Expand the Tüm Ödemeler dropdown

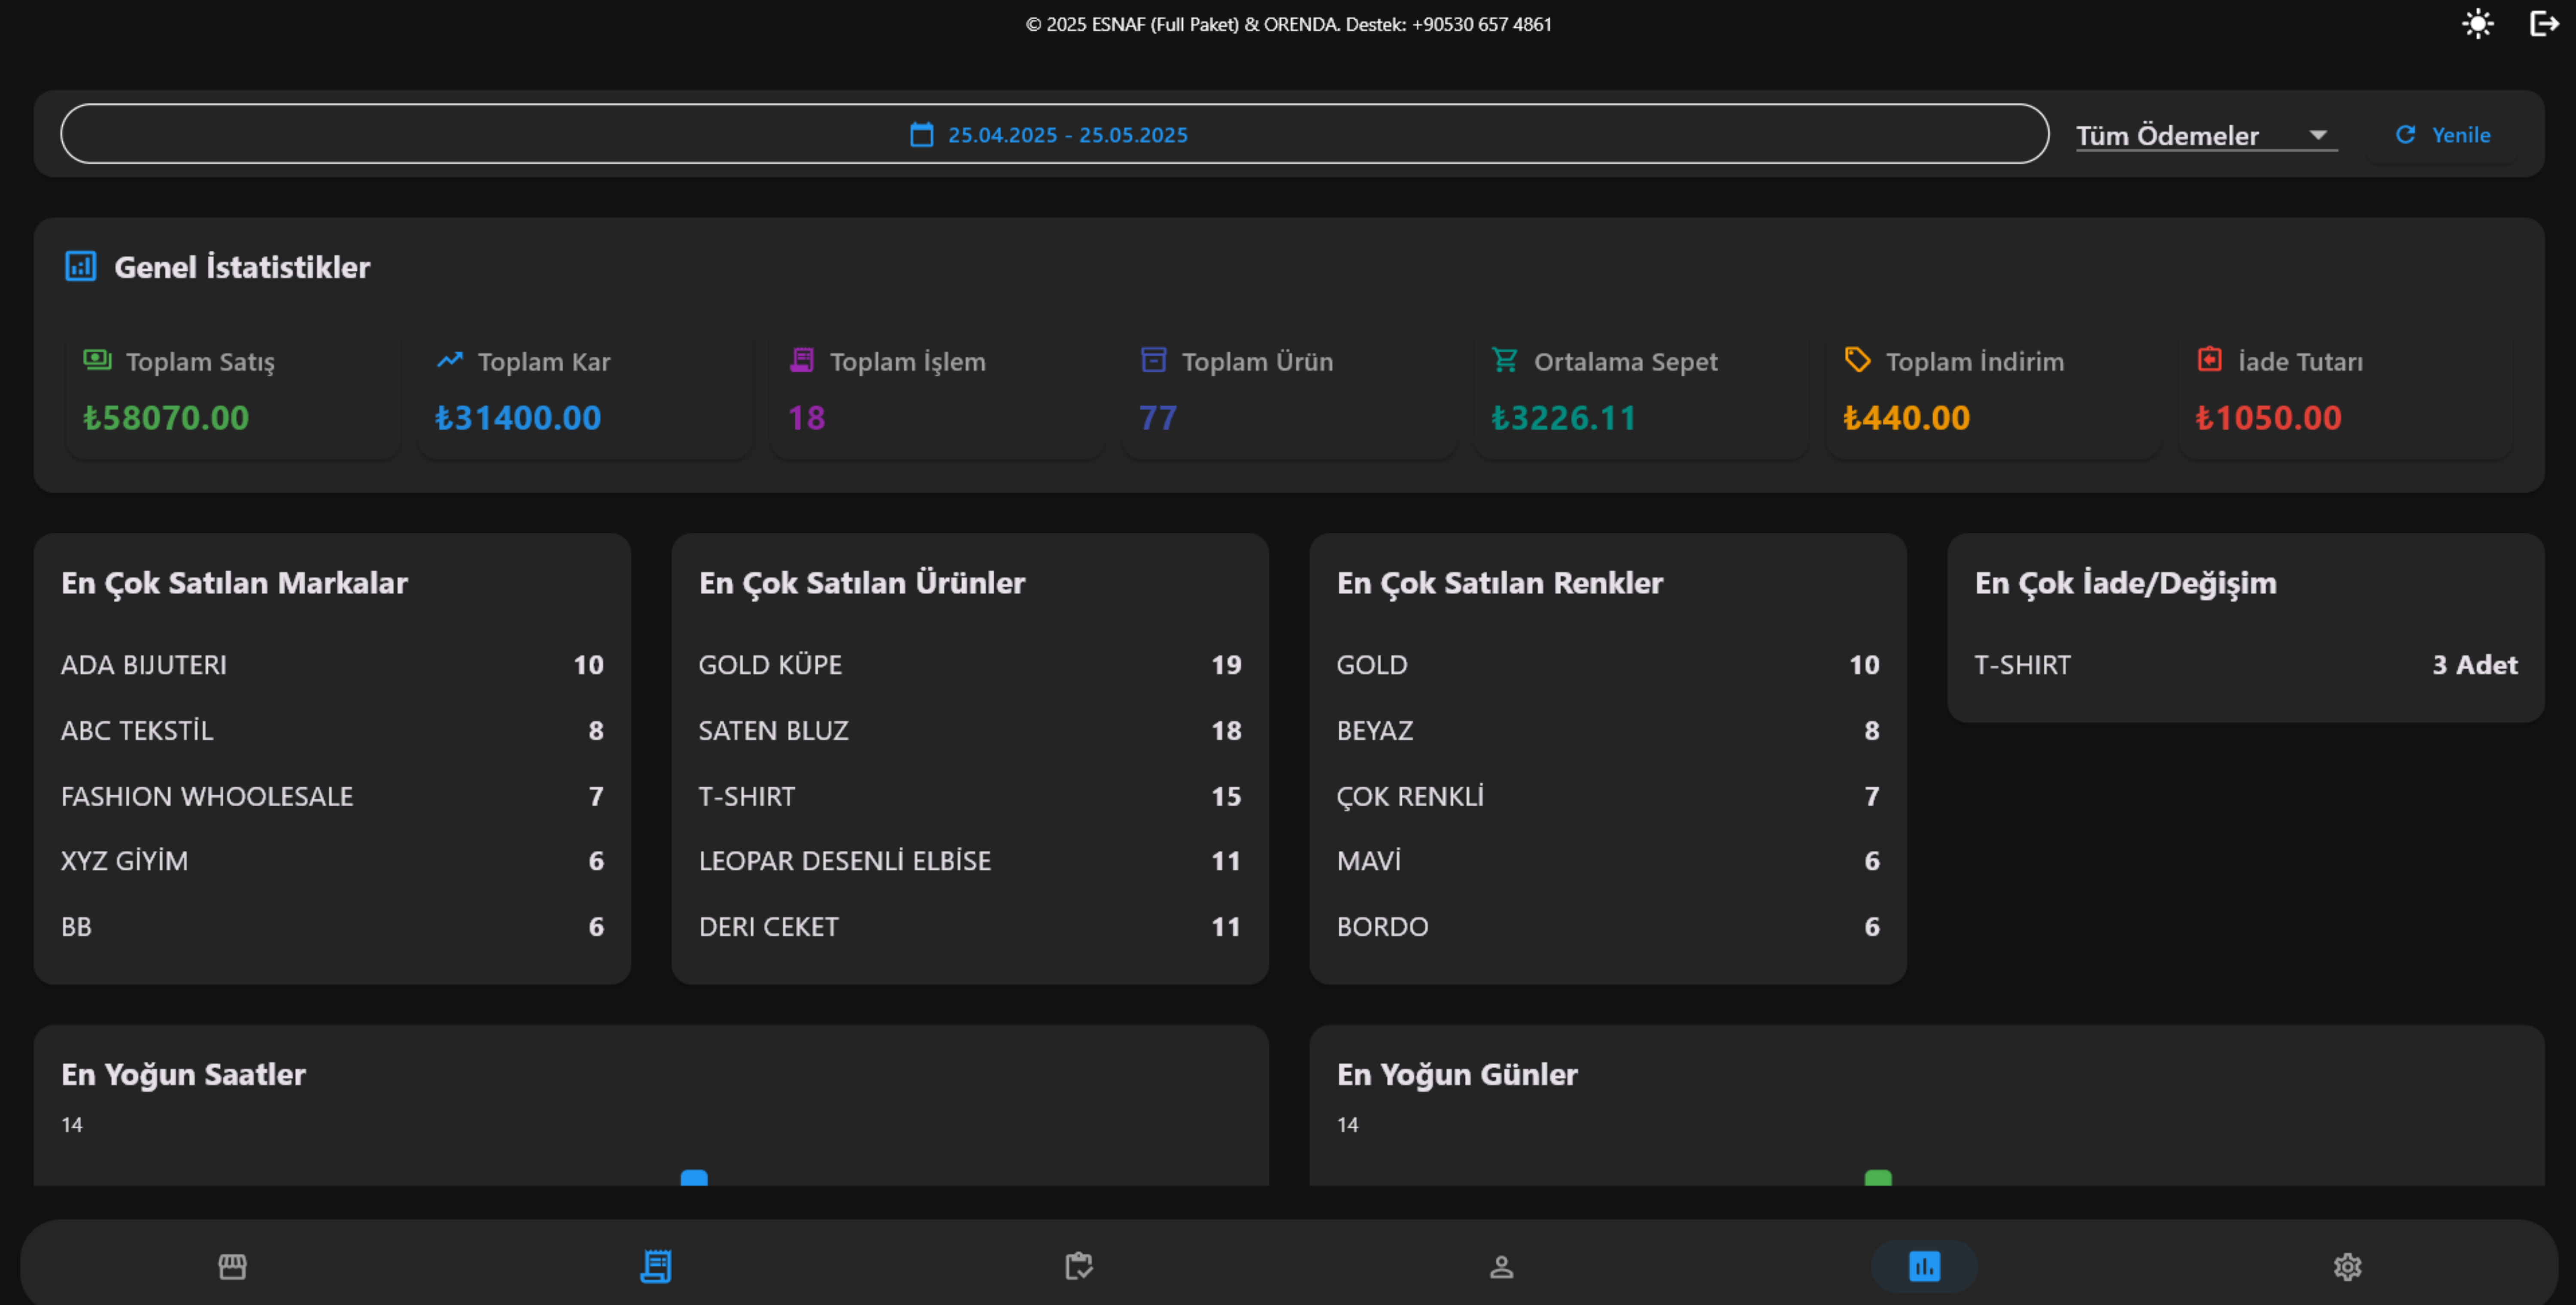[2168, 135]
